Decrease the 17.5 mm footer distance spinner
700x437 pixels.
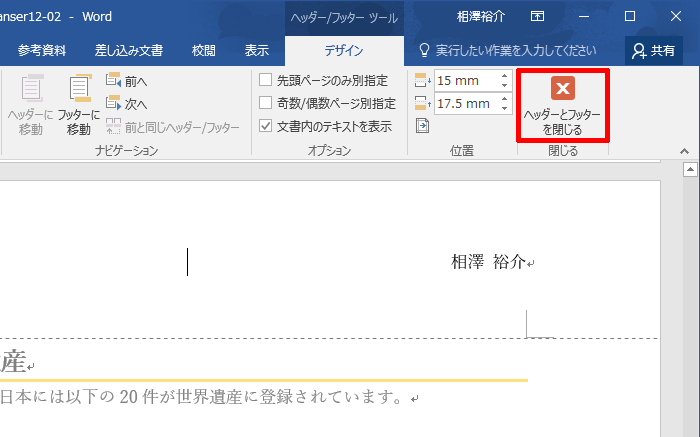(x=504, y=108)
